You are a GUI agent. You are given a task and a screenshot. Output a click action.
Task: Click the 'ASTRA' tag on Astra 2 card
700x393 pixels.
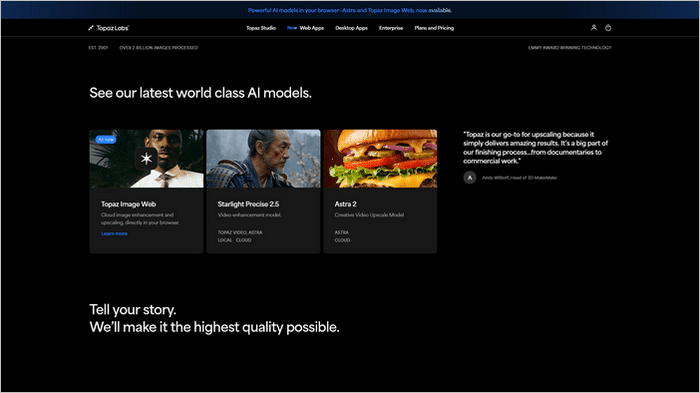click(342, 233)
